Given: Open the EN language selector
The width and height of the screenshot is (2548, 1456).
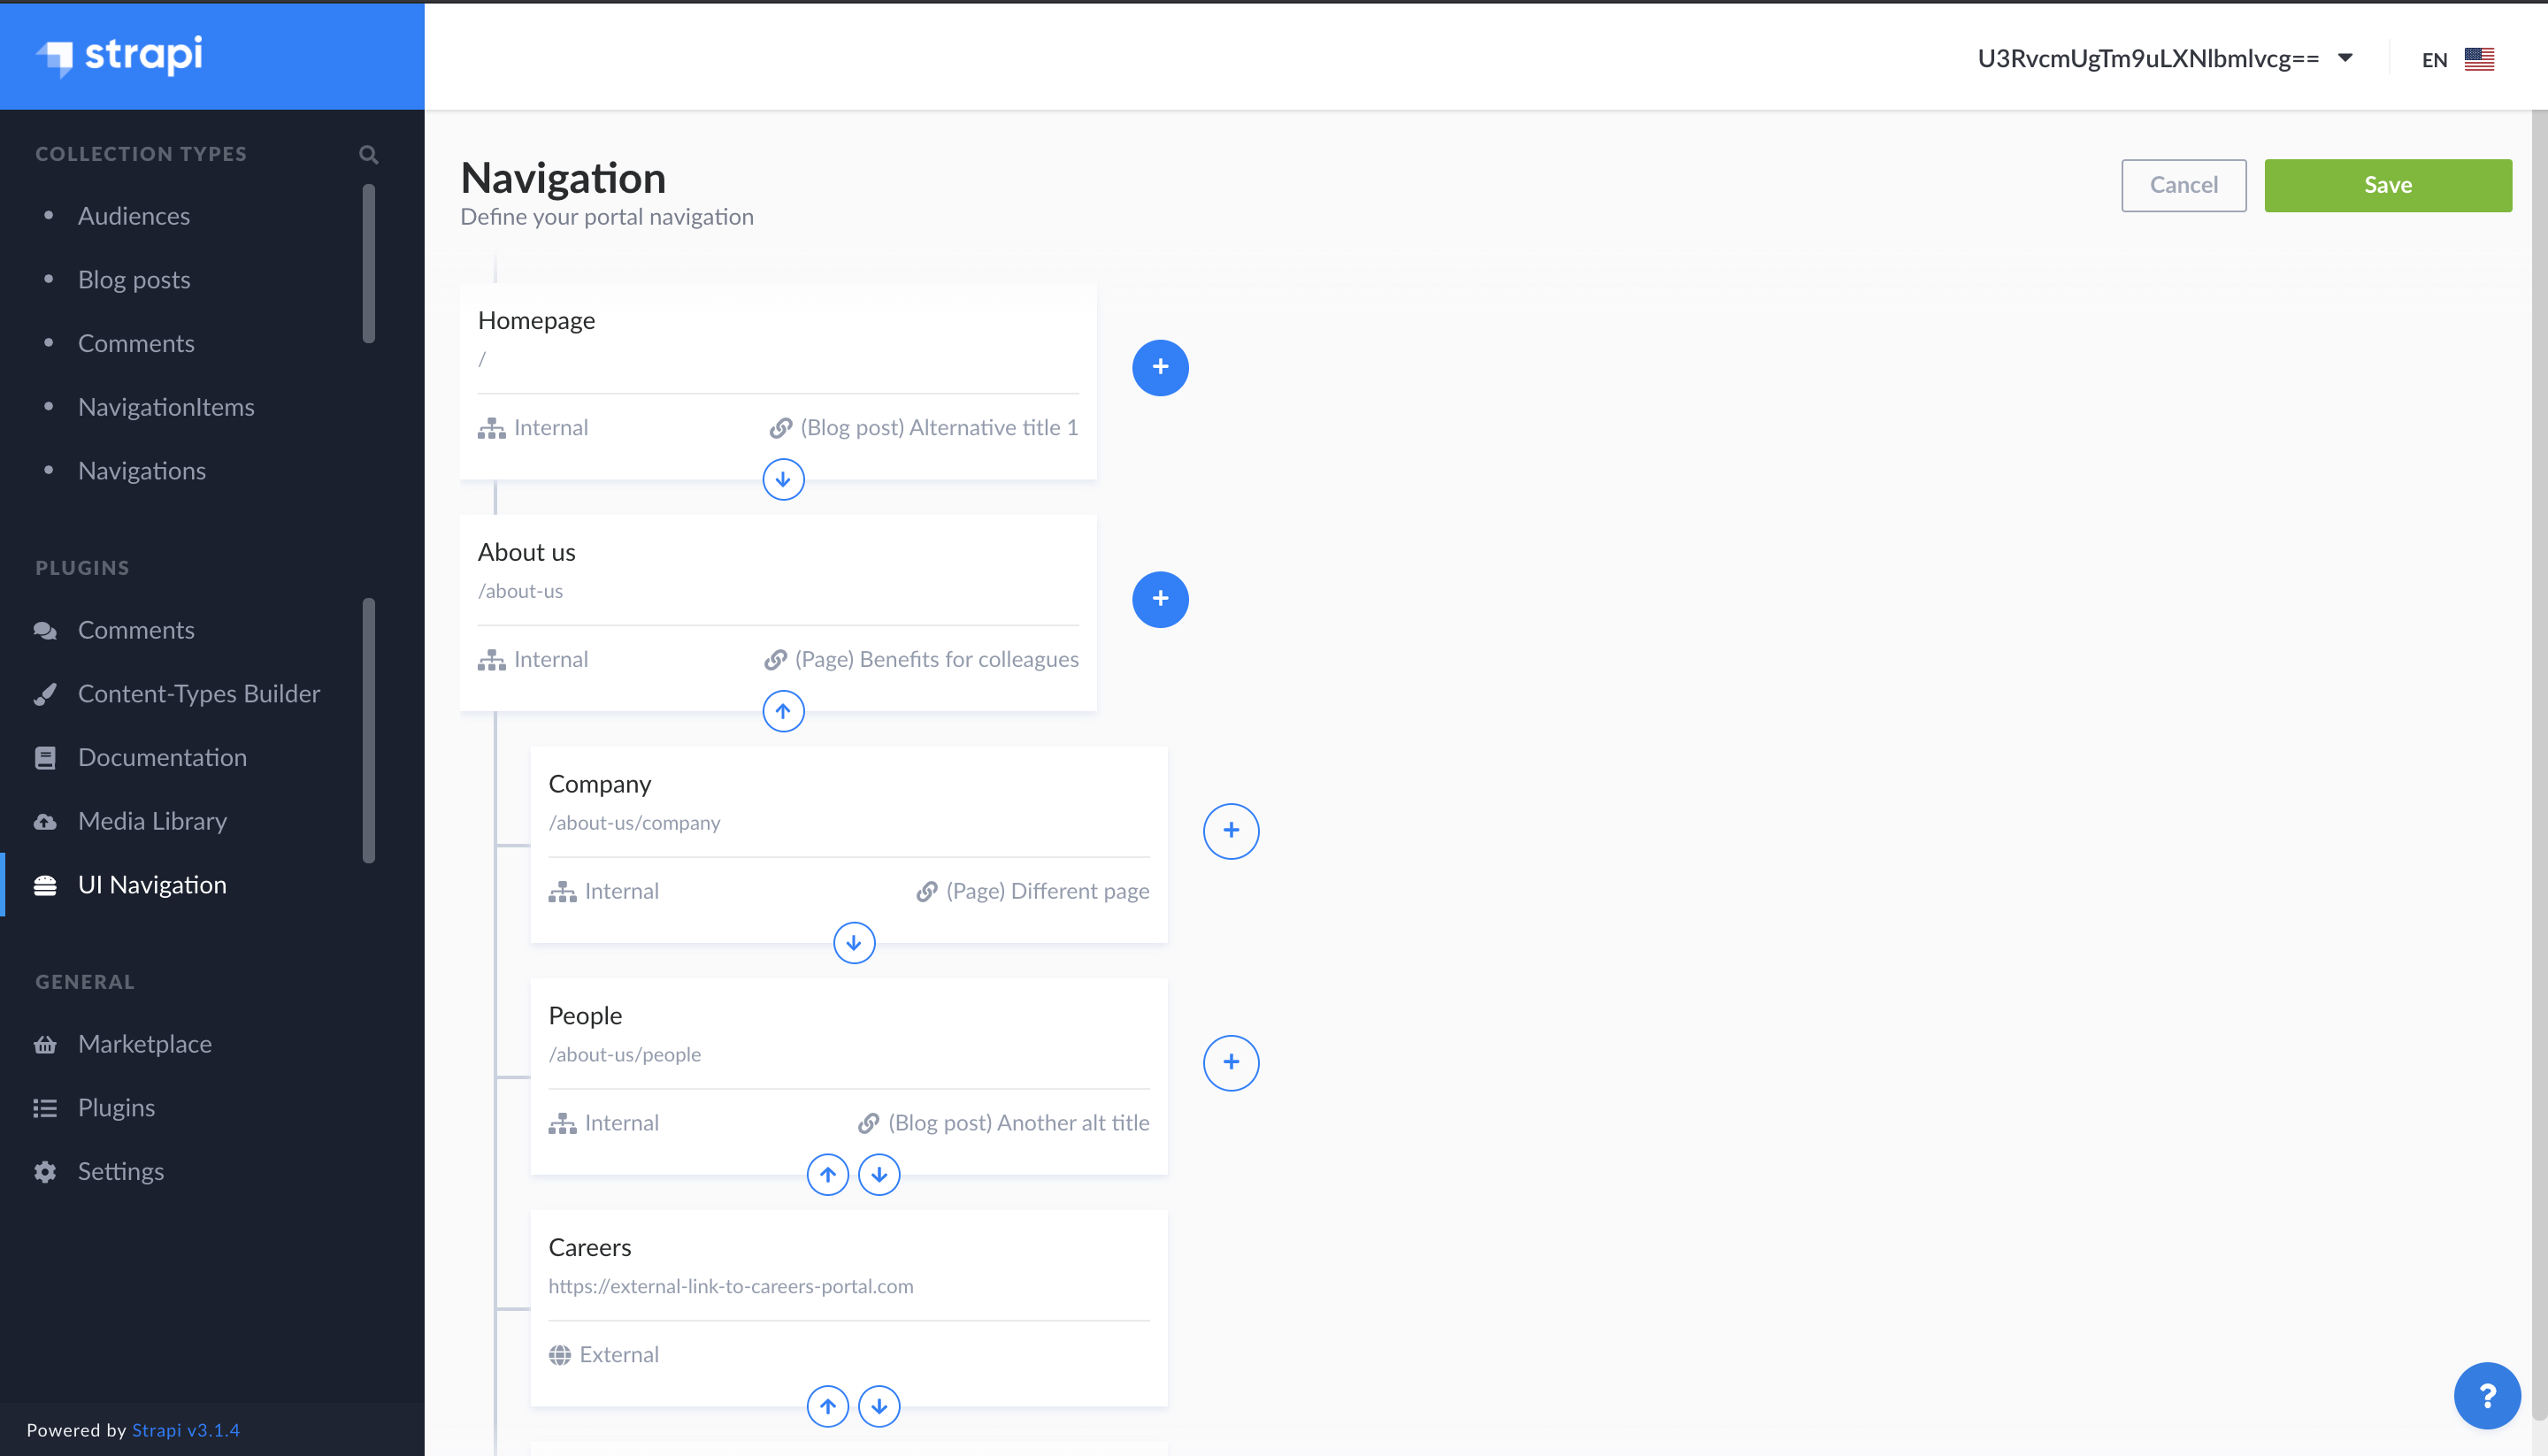Looking at the screenshot, I should (2457, 60).
